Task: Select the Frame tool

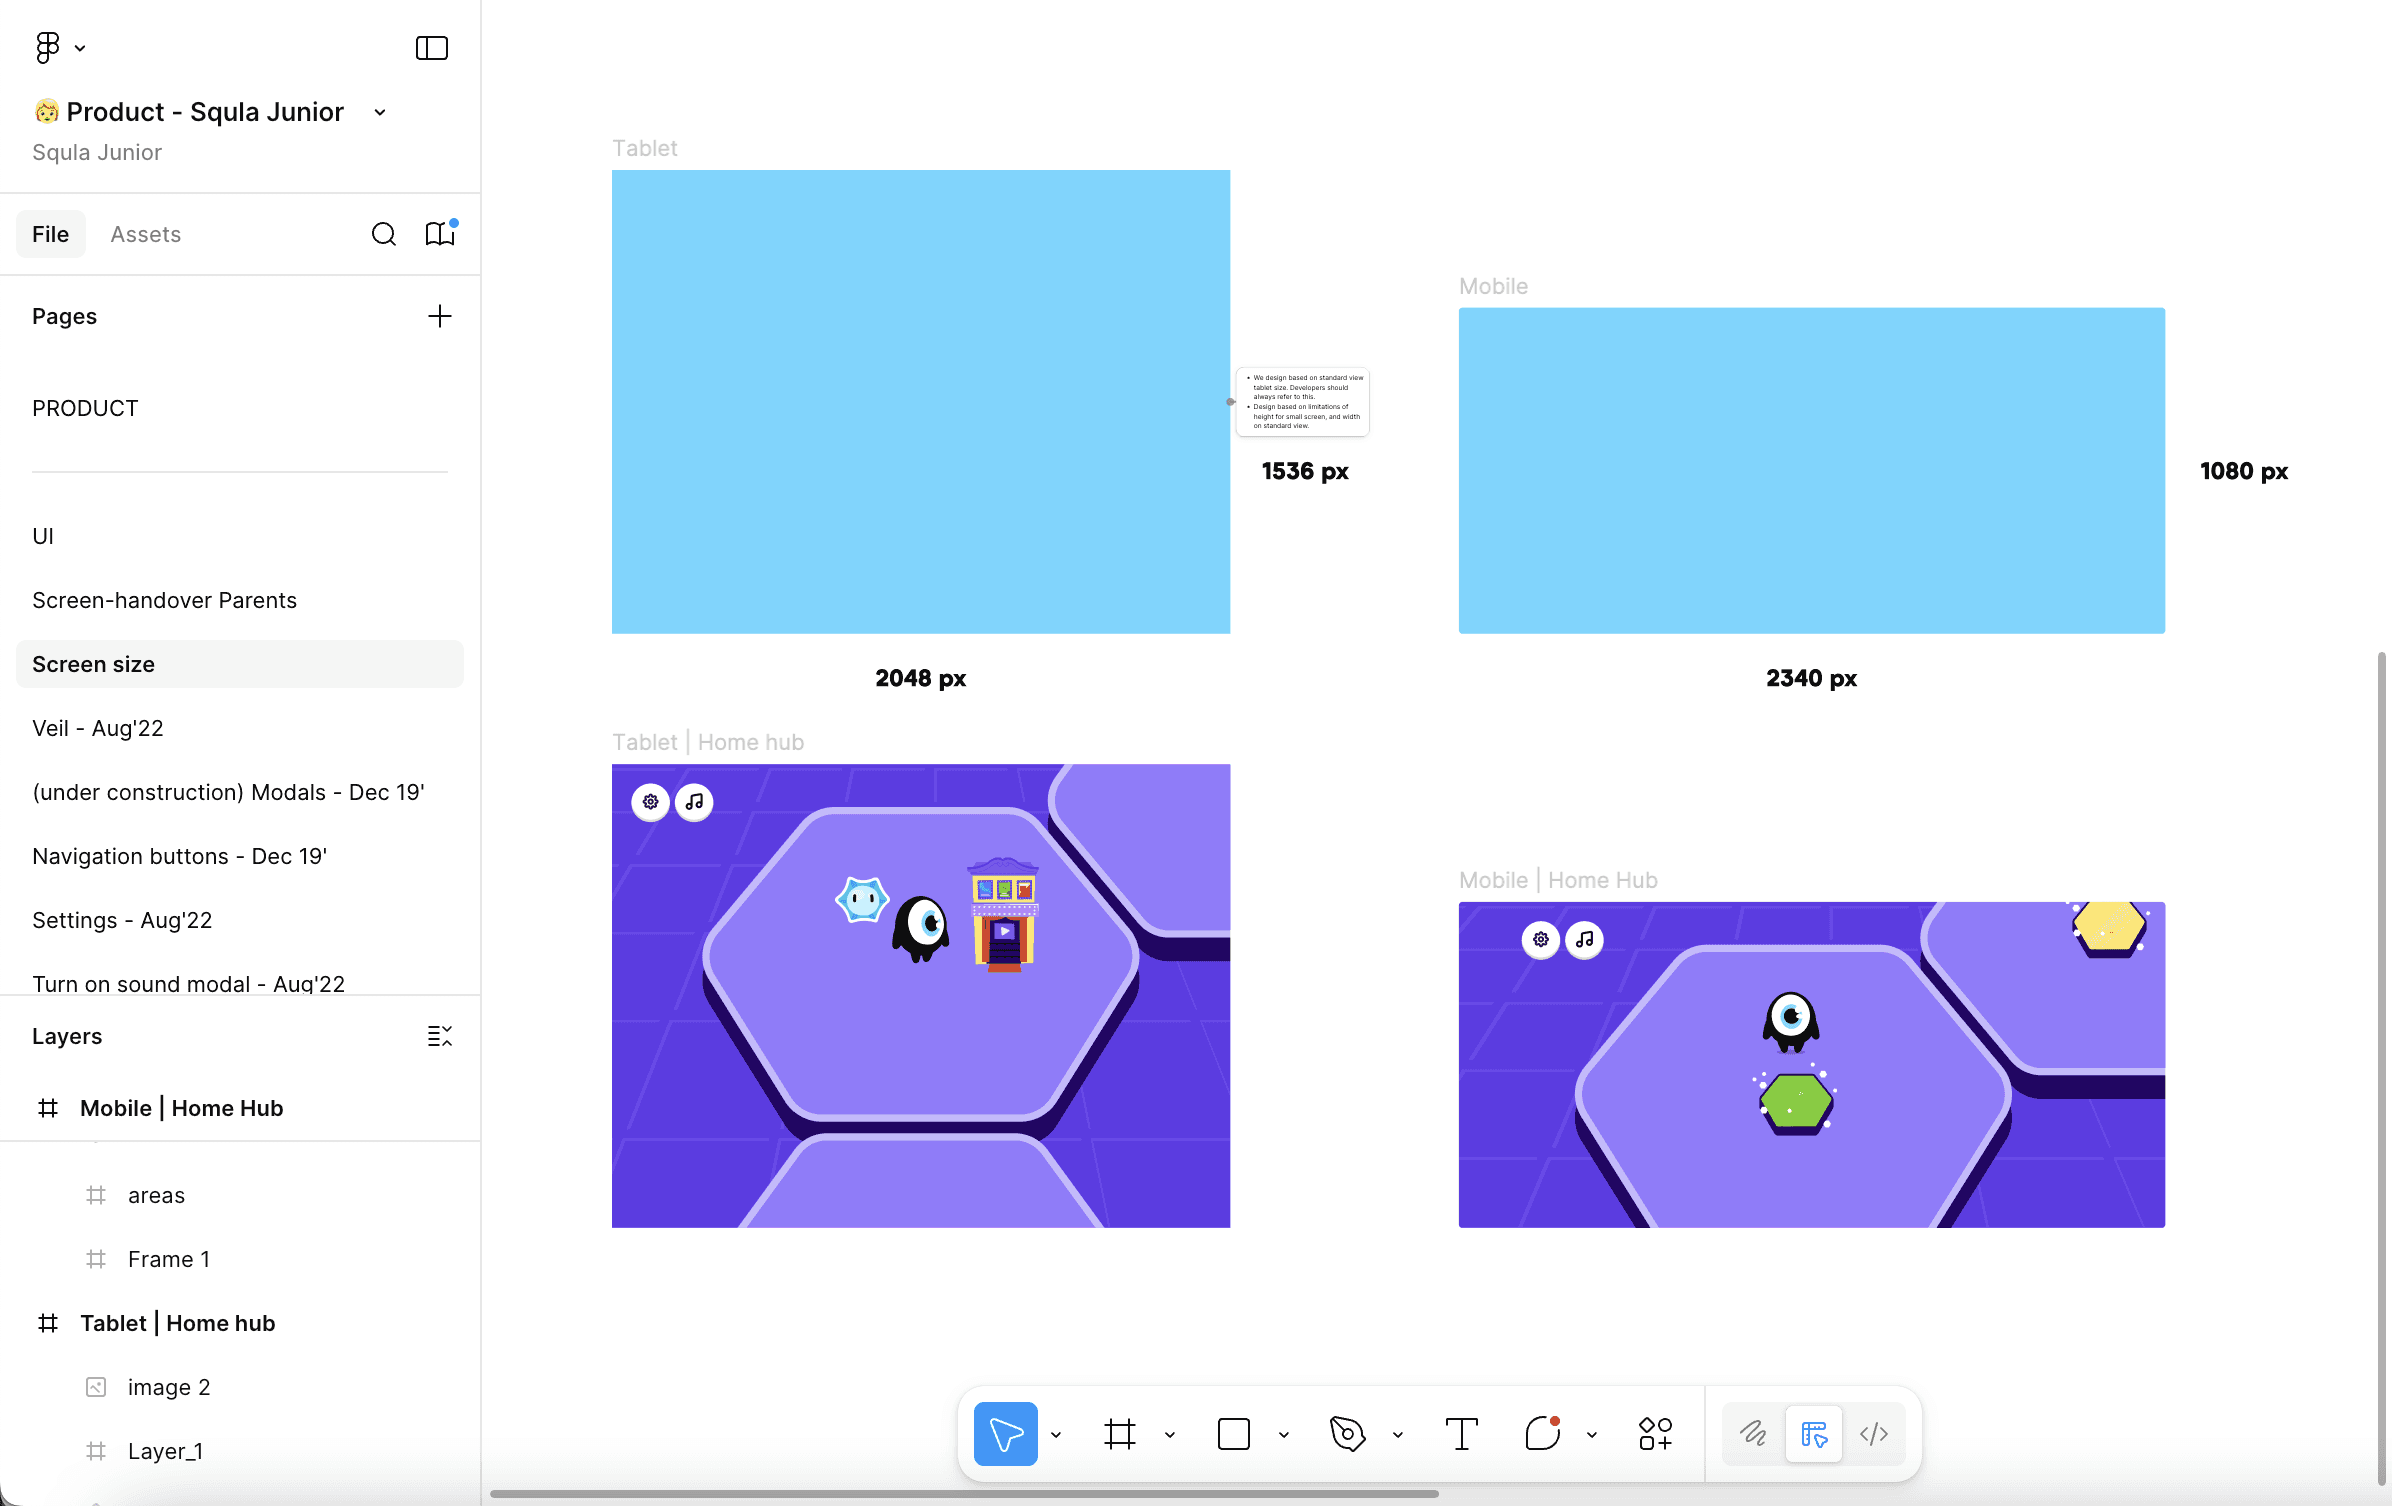Action: pos(1120,1434)
